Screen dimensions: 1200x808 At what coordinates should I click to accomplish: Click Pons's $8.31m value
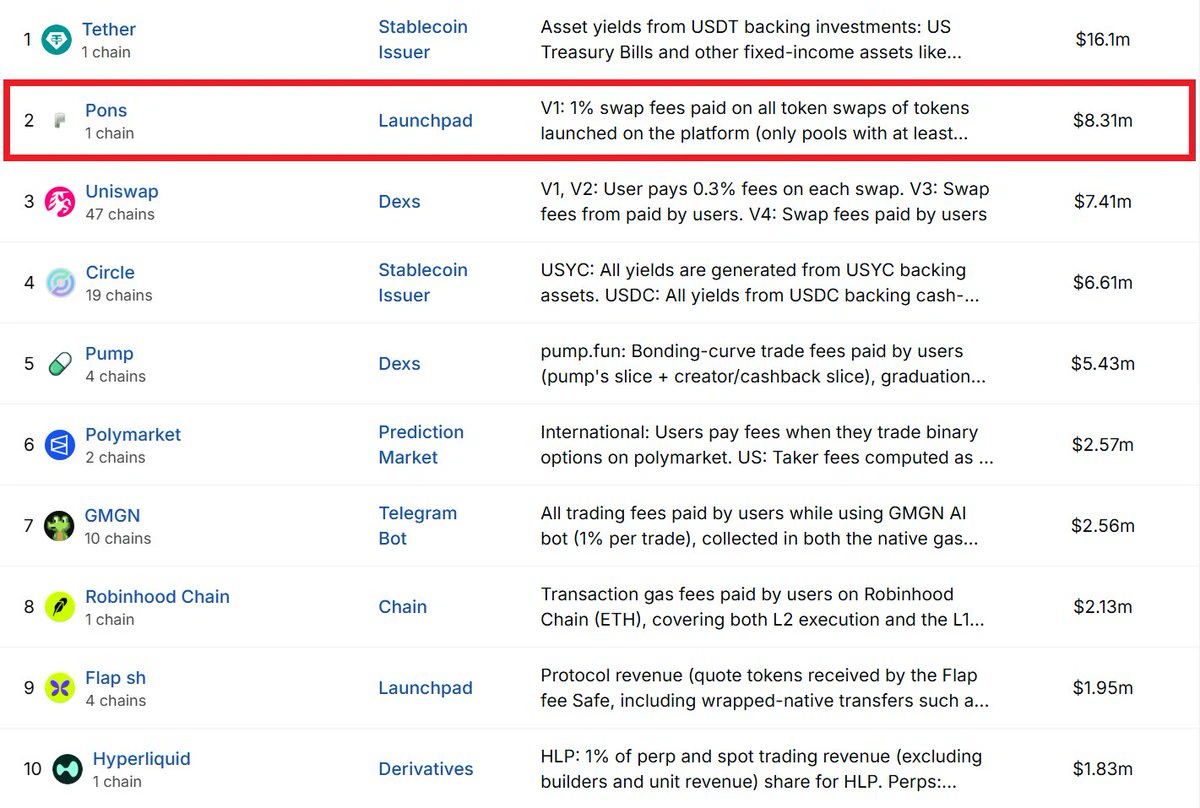(1103, 121)
